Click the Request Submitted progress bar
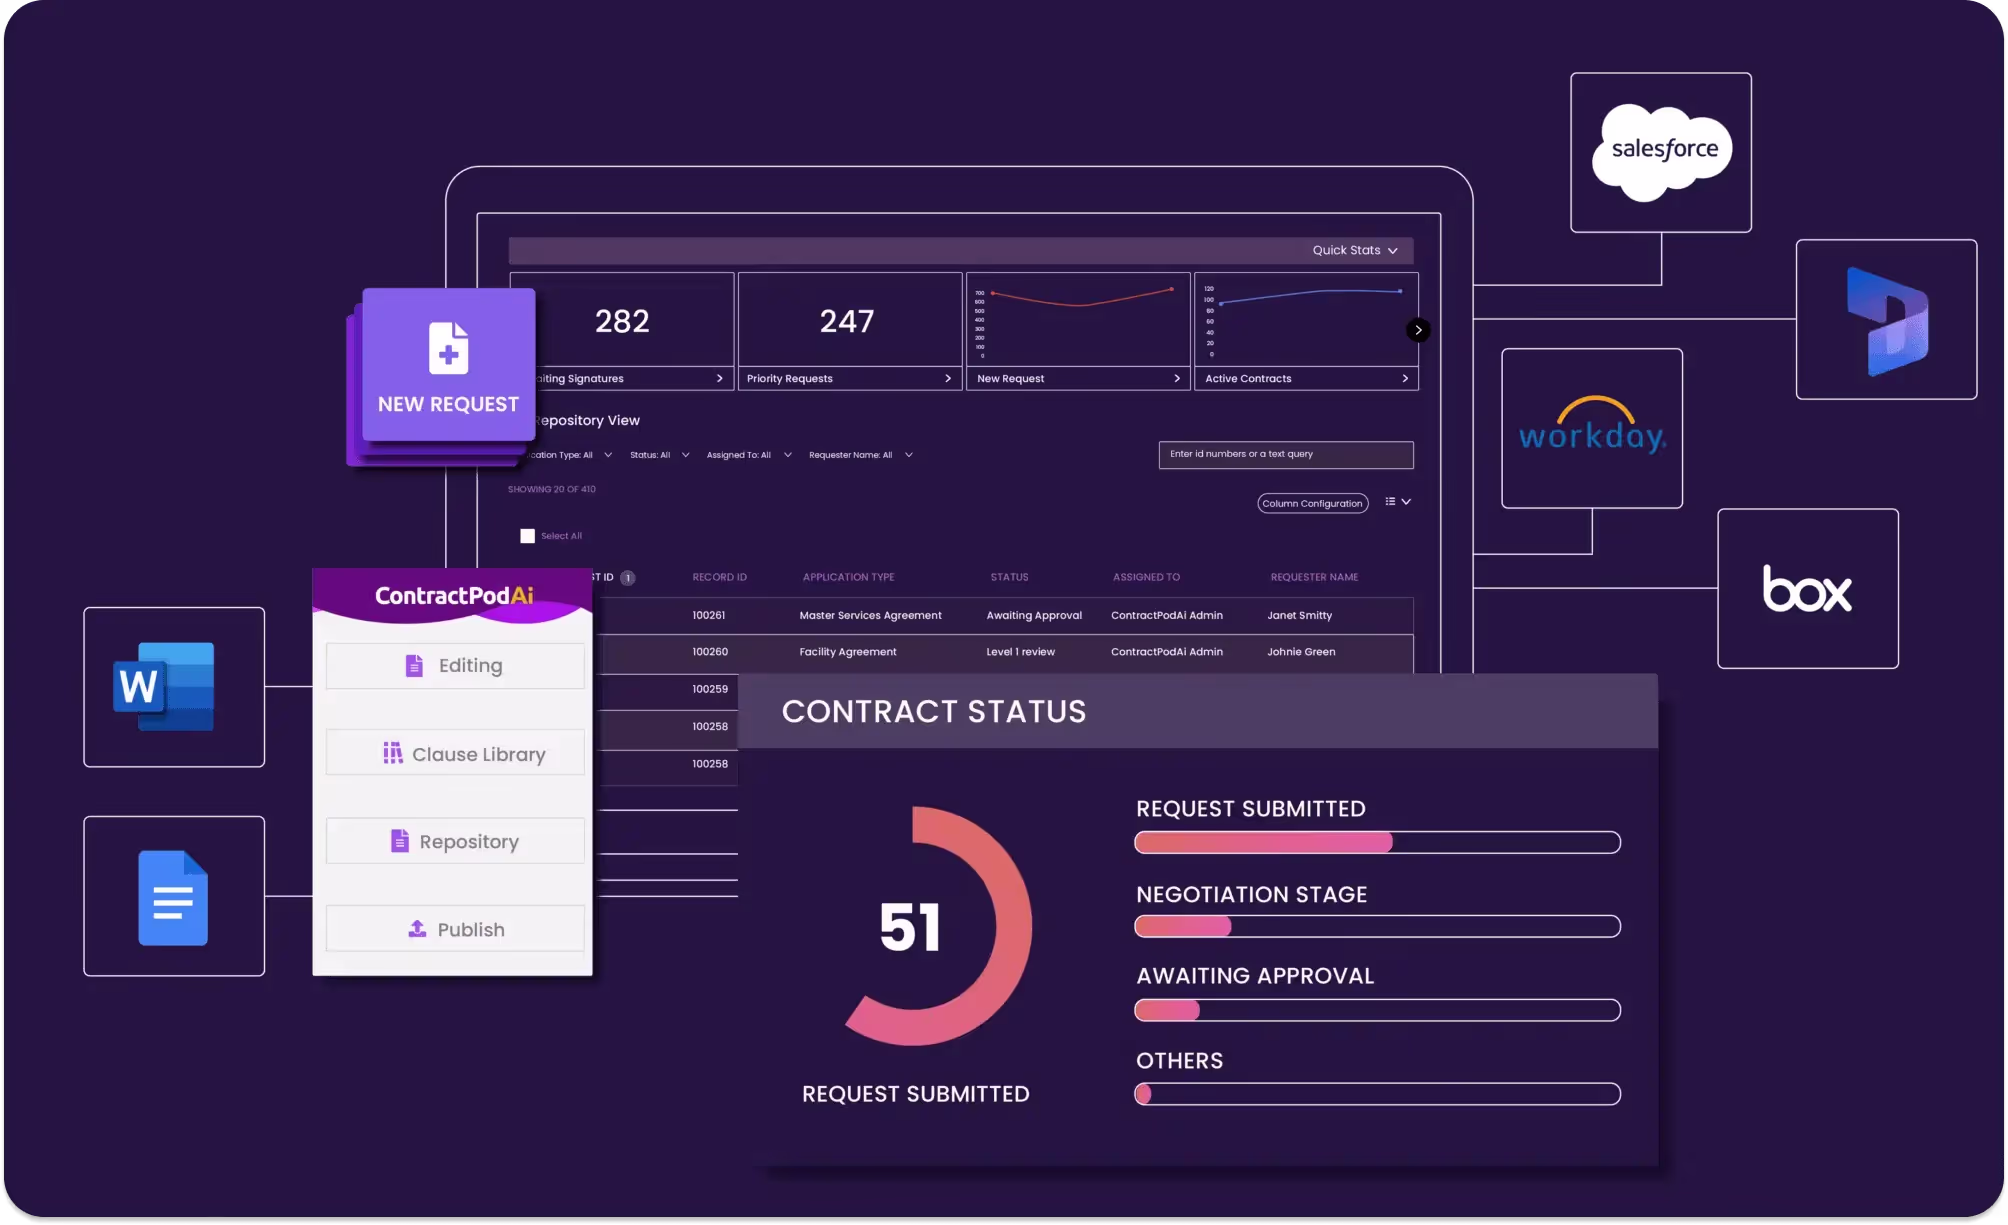The image size is (2008, 1225). point(1377,843)
